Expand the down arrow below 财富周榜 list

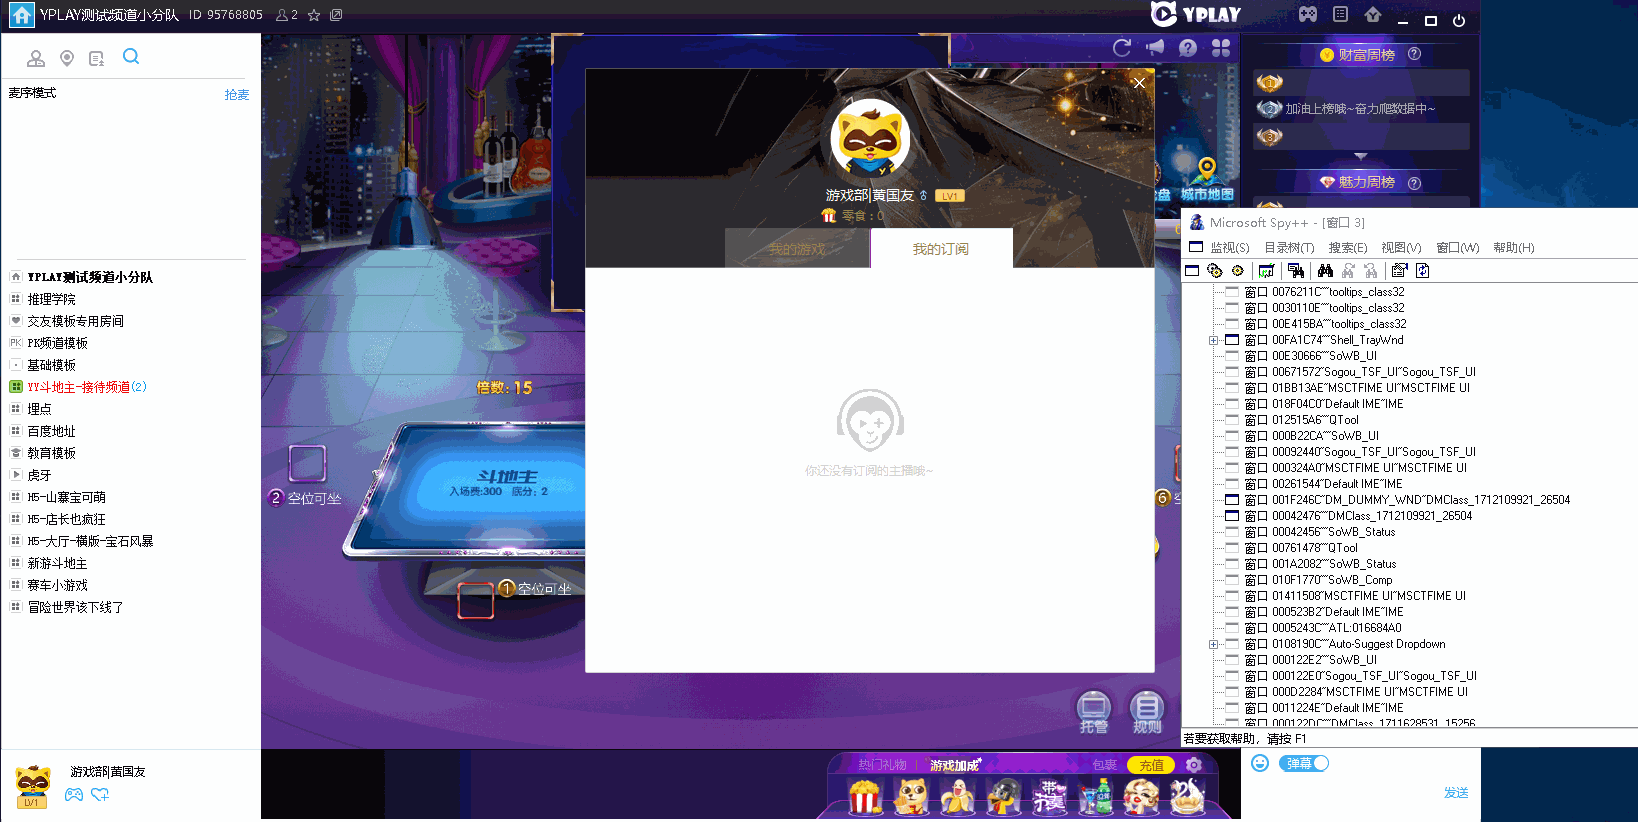(x=1360, y=156)
